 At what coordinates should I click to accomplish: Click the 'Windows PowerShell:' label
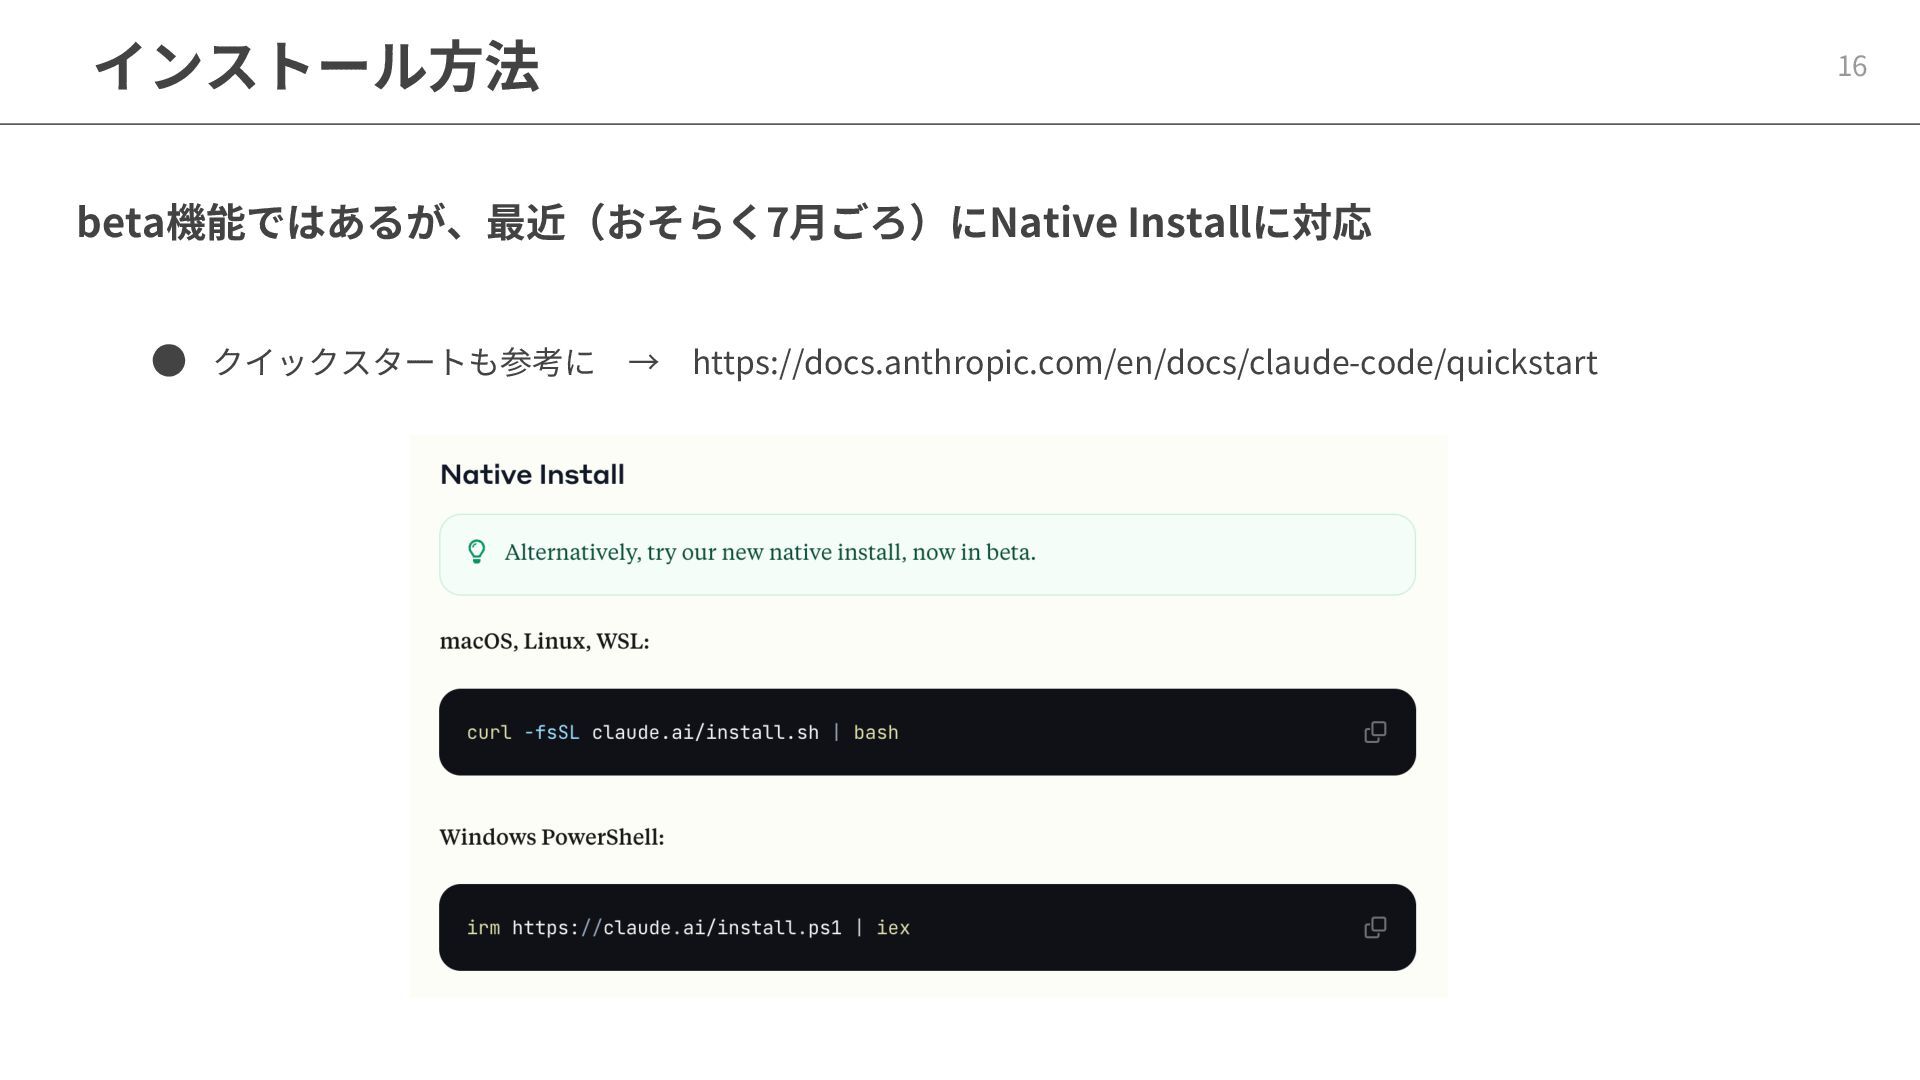[552, 837]
